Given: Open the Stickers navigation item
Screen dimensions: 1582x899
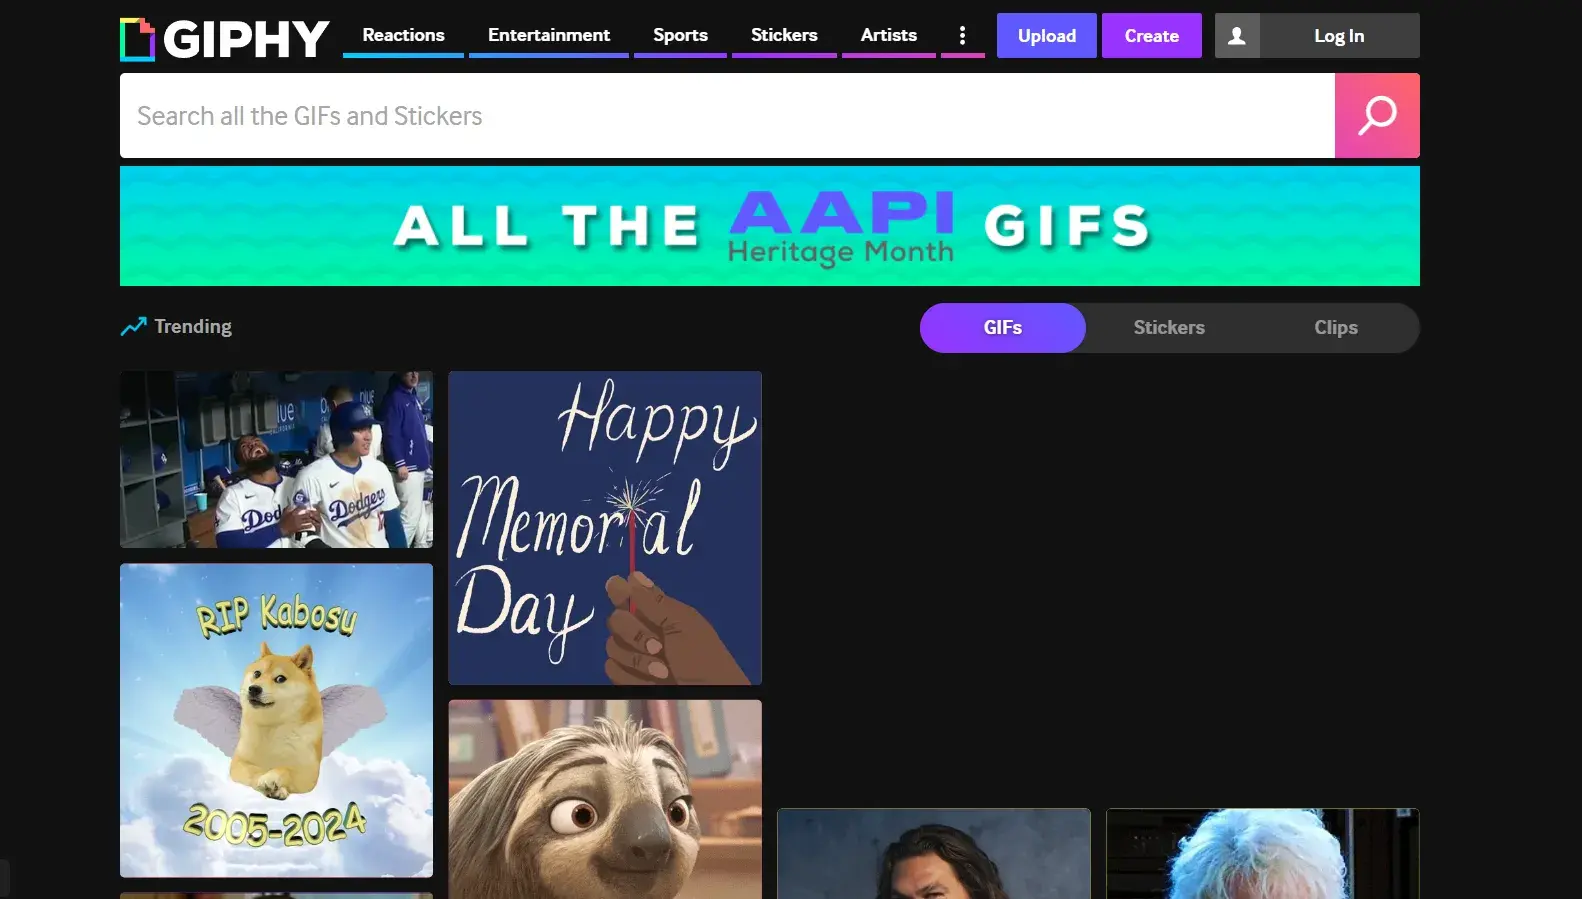Looking at the screenshot, I should coord(784,35).
